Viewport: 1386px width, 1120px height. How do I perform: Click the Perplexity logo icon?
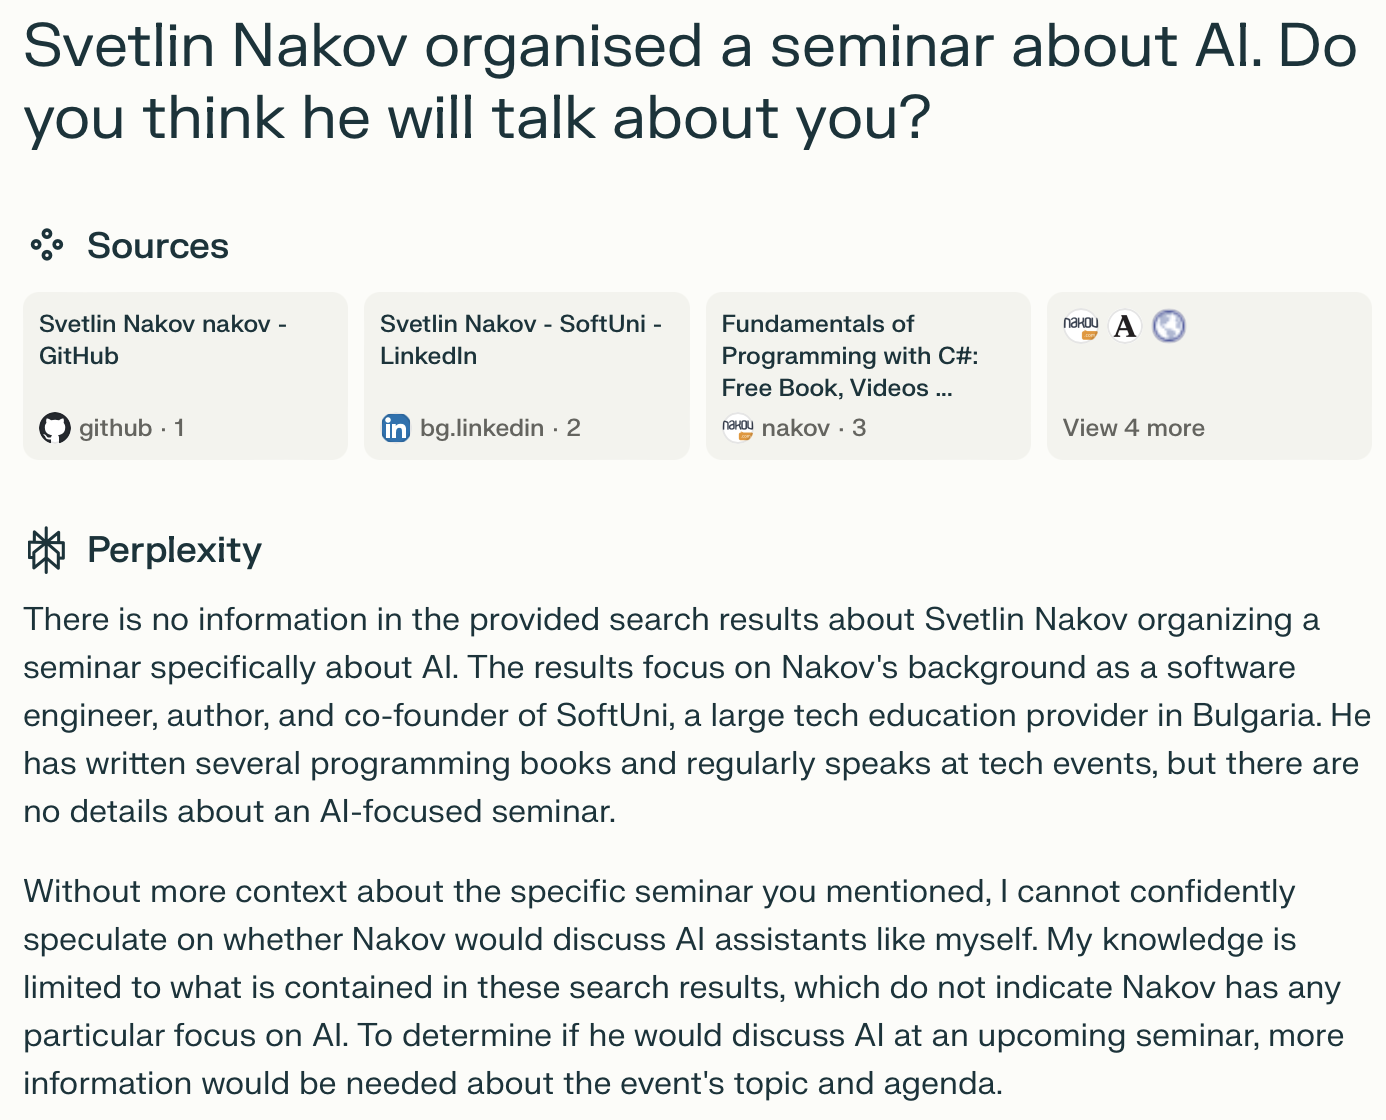pos(46,550)
